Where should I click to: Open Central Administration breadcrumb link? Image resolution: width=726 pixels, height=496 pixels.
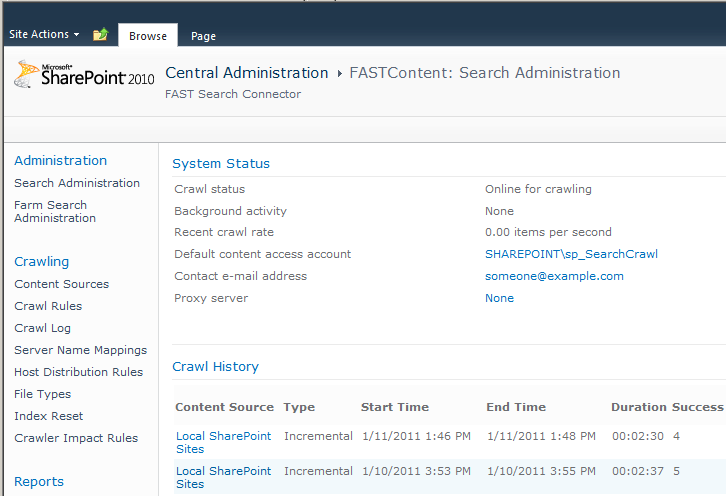tap(246, 73)
